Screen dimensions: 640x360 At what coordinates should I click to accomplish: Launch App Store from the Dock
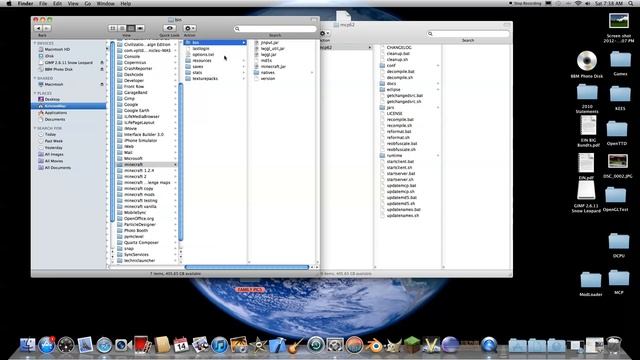(x=47, y=345)
